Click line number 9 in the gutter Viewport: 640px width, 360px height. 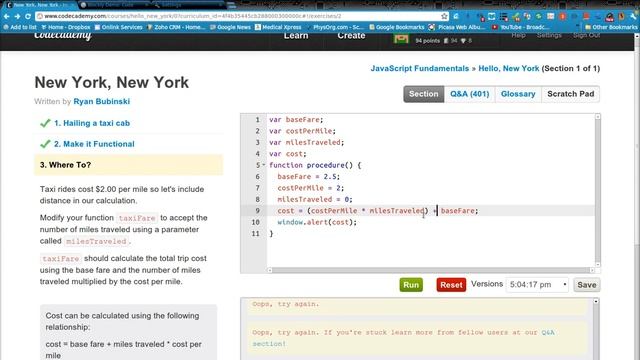(x=257, y=211)
